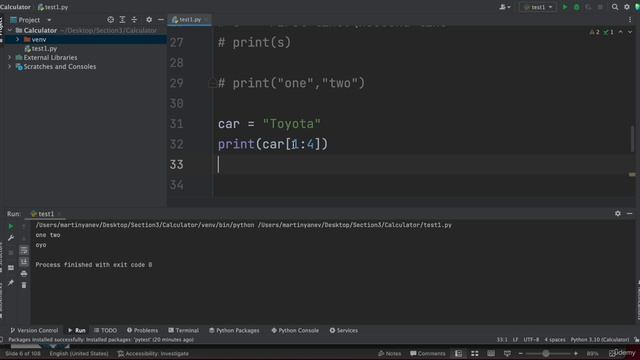Collapse all items in the Project tree
This screenshot has width=640, height=360.
click(x=134, y=20)
